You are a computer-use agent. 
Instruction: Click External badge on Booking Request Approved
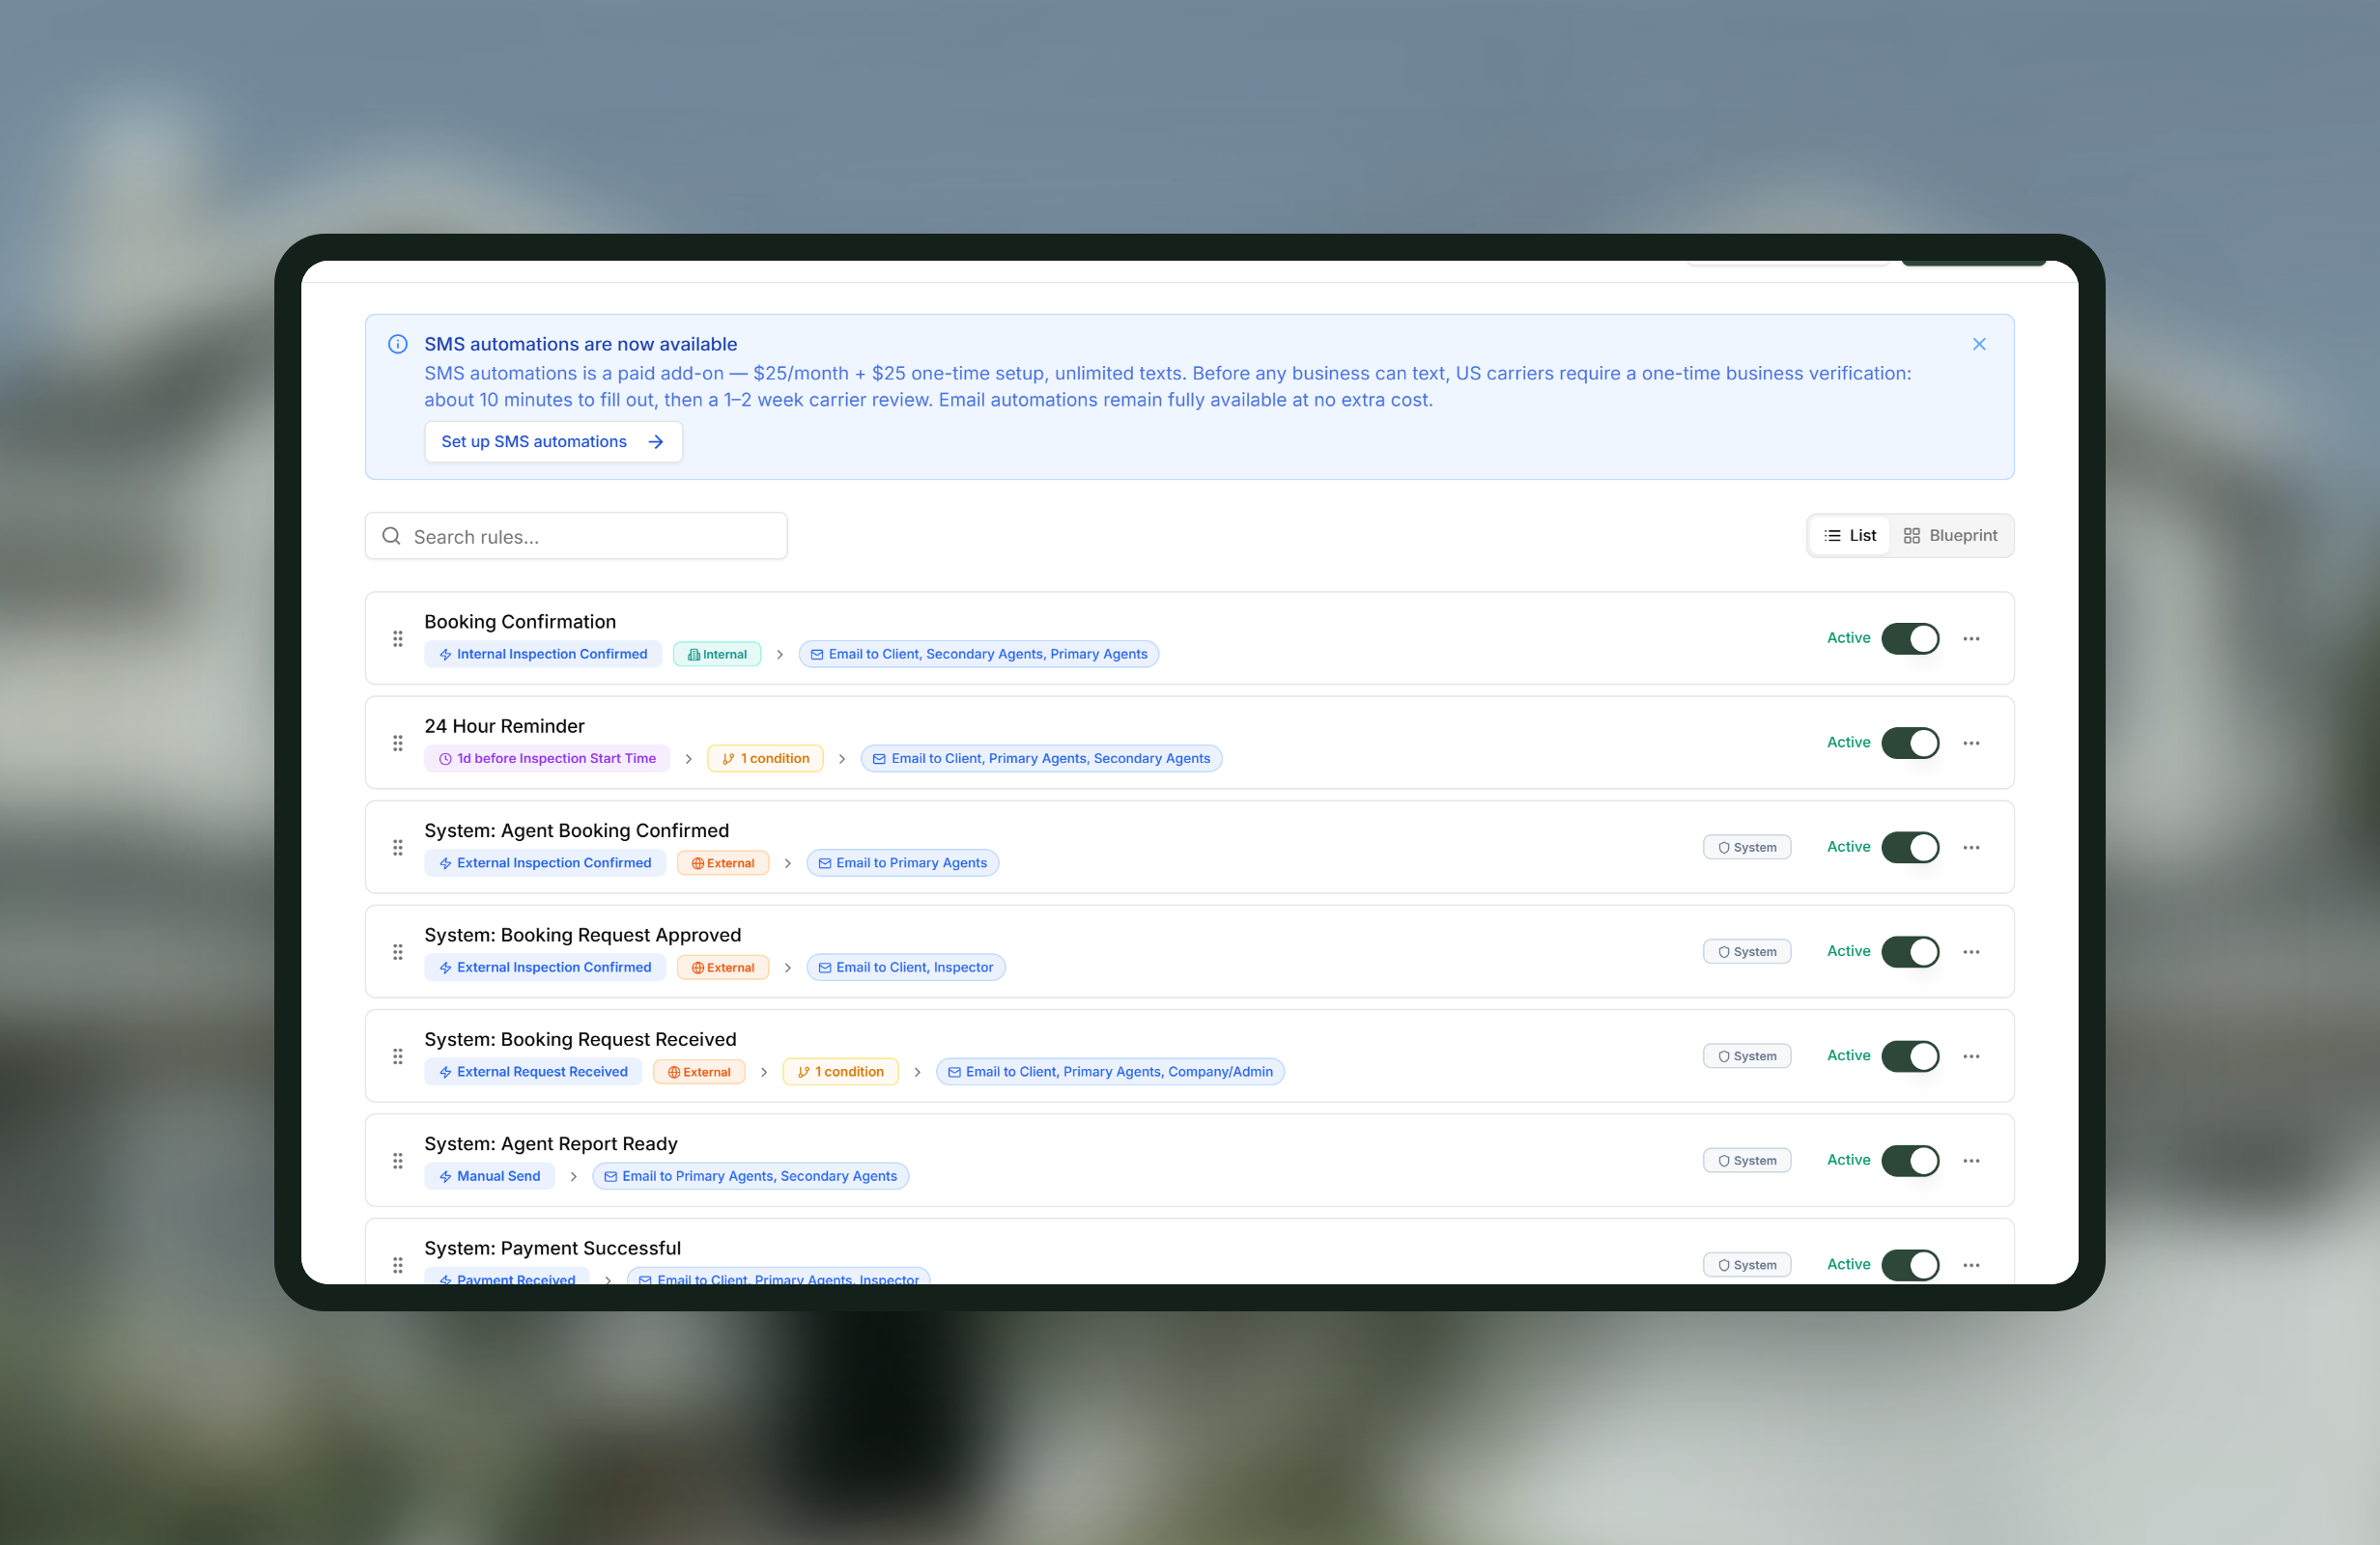coord(723,967)
